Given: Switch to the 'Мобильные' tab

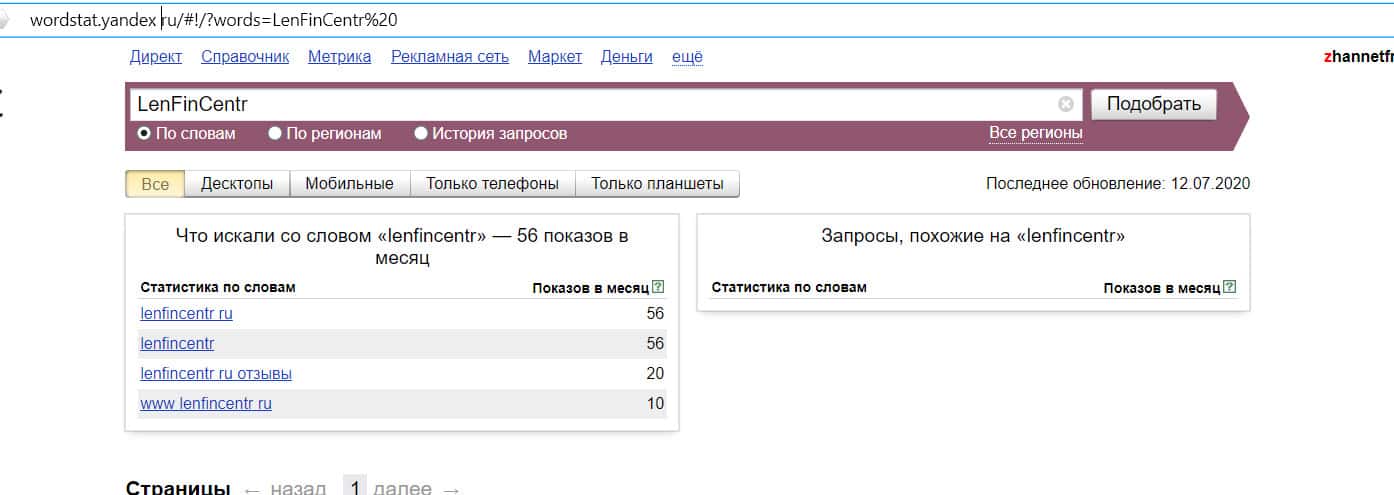Looking at the screenshot, I should click(x=349, y=184).
